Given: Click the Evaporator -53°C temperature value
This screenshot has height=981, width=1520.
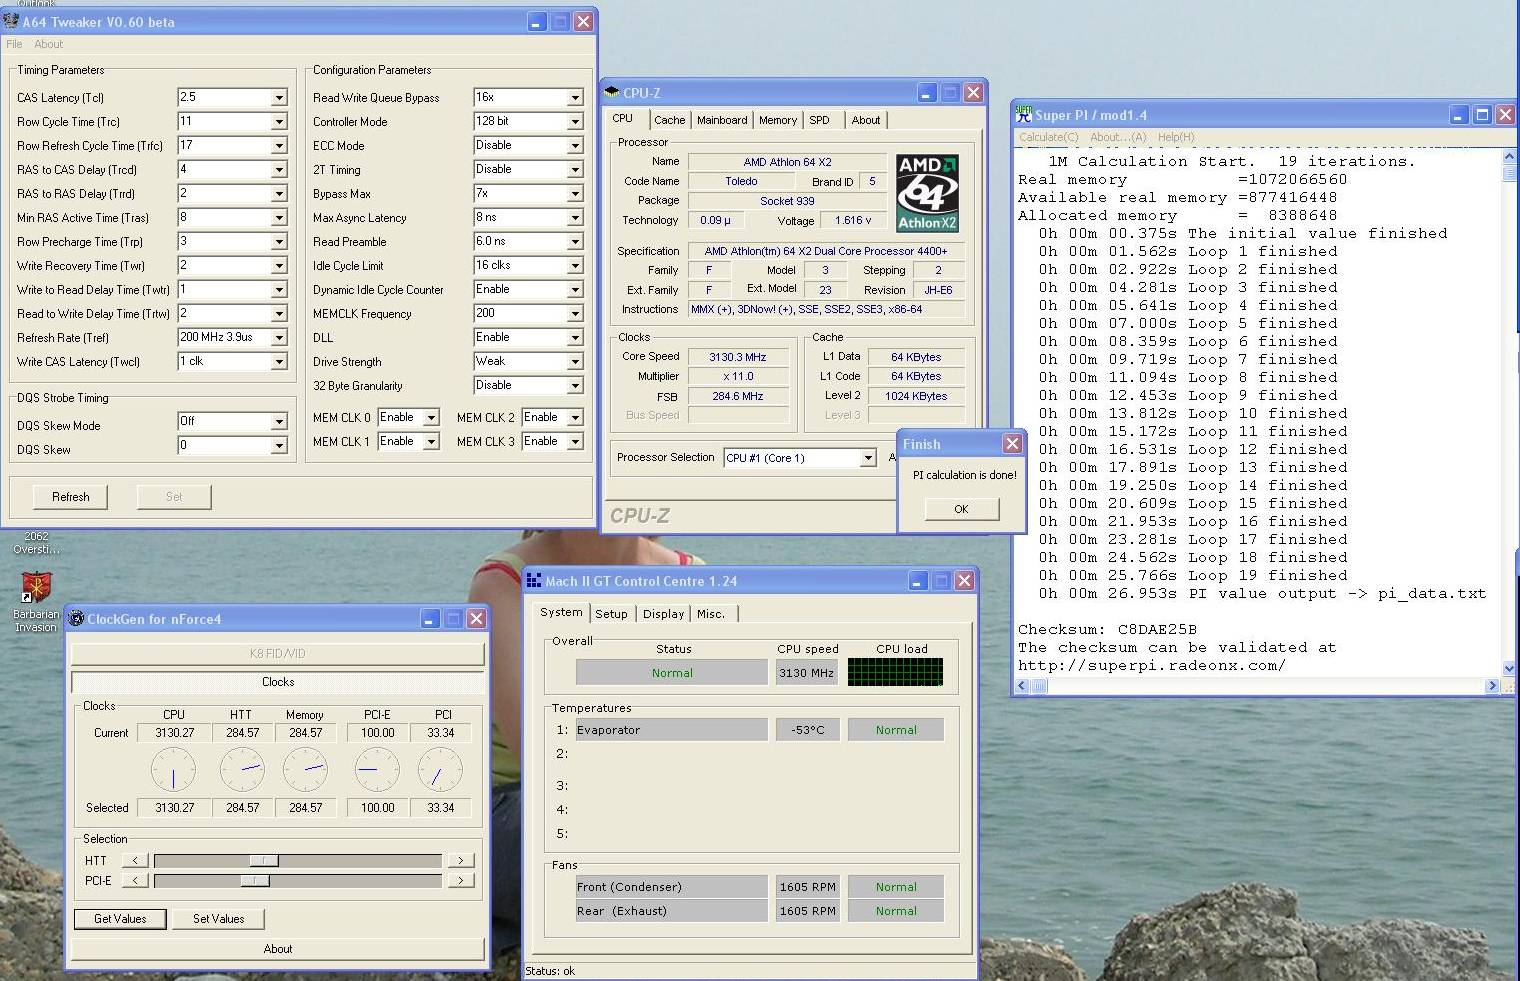Looking at the screenshot, I should [808, 730].
